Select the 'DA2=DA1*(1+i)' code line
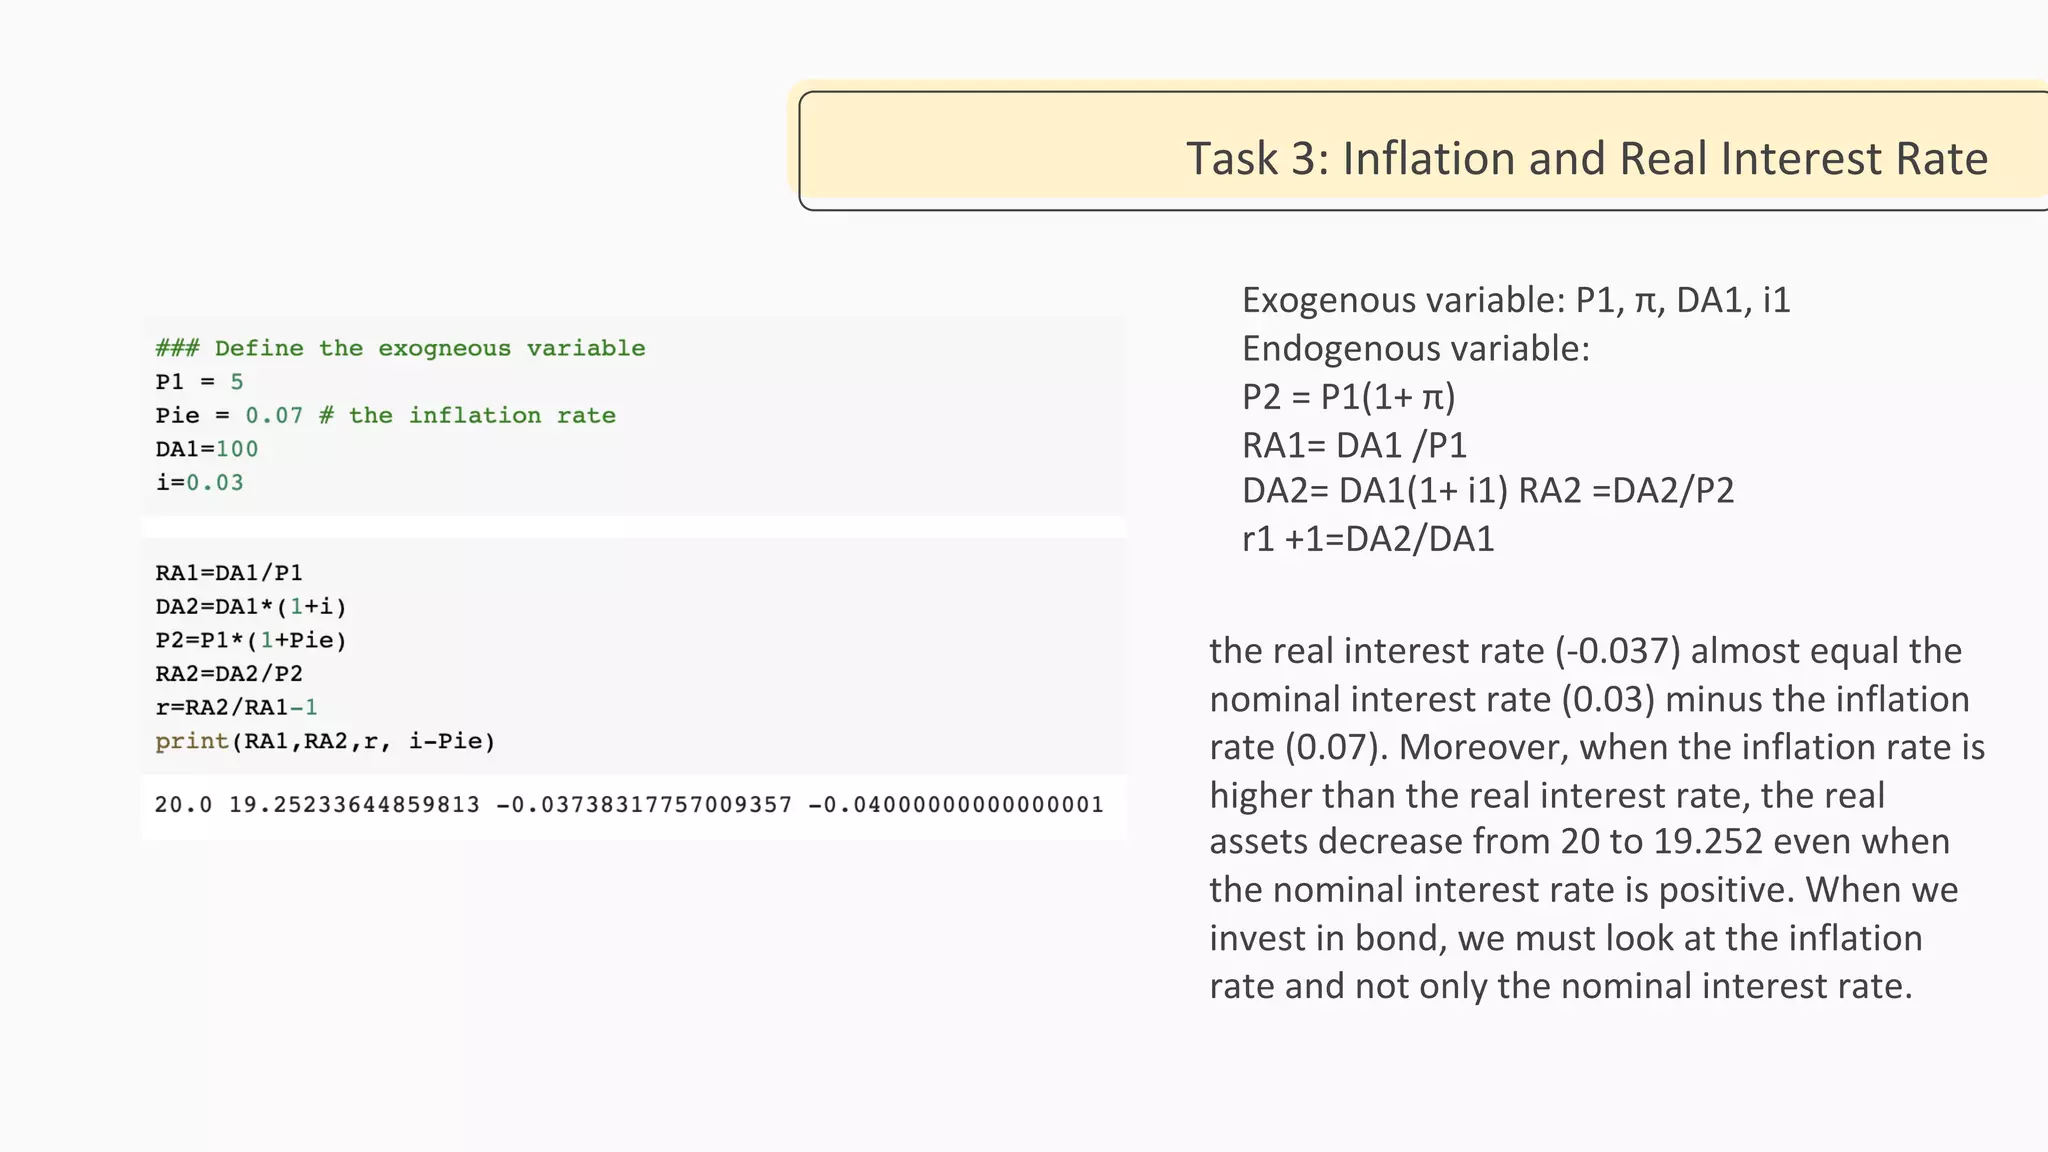This screenshot has height=1152, width=2048. (x=251, y=607)
